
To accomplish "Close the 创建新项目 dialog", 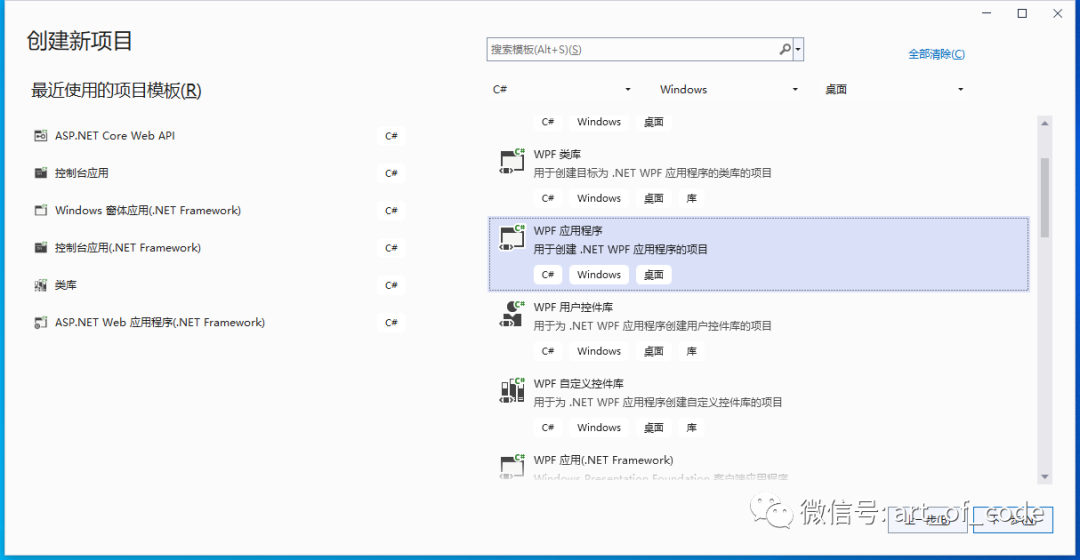I will point(1058,14).
